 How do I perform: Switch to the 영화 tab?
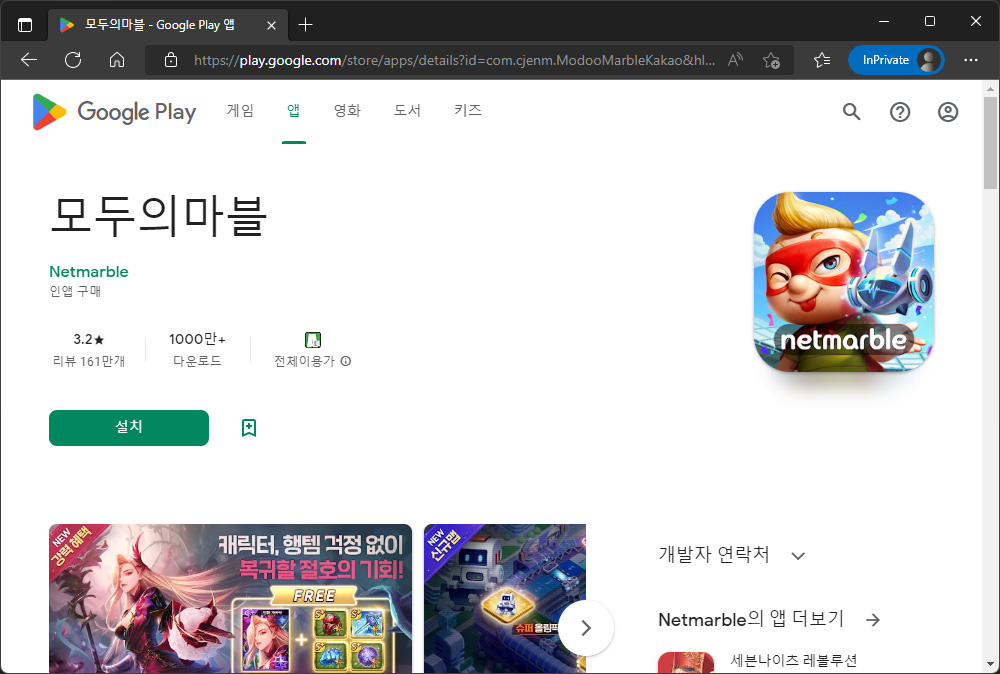tap(348, 111)
